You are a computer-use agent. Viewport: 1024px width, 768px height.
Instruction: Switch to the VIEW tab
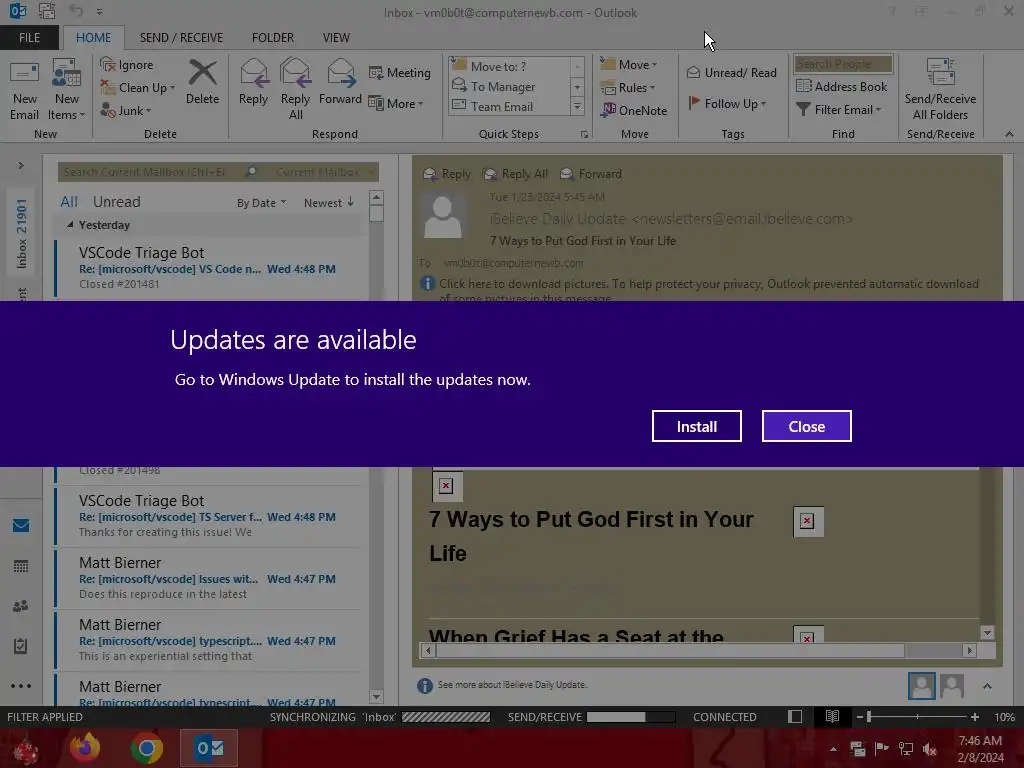click(x=336, y=38)
